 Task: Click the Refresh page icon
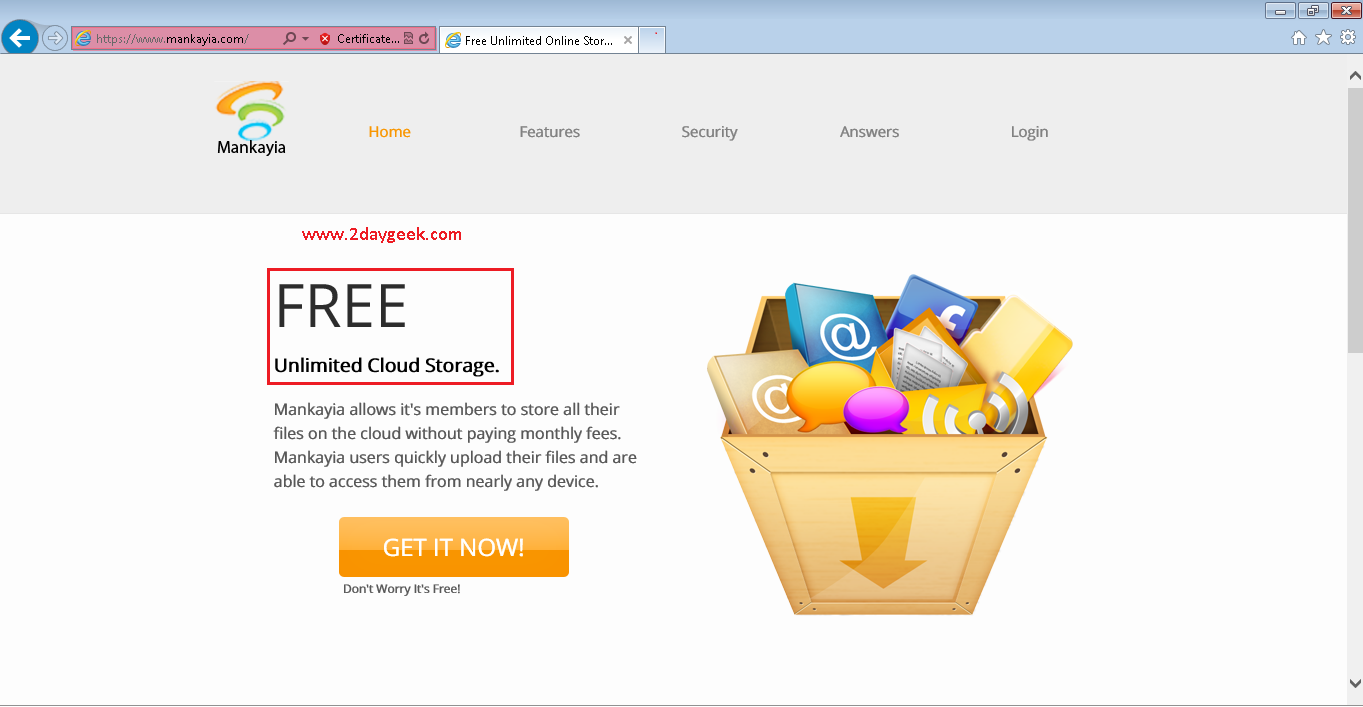424,39
